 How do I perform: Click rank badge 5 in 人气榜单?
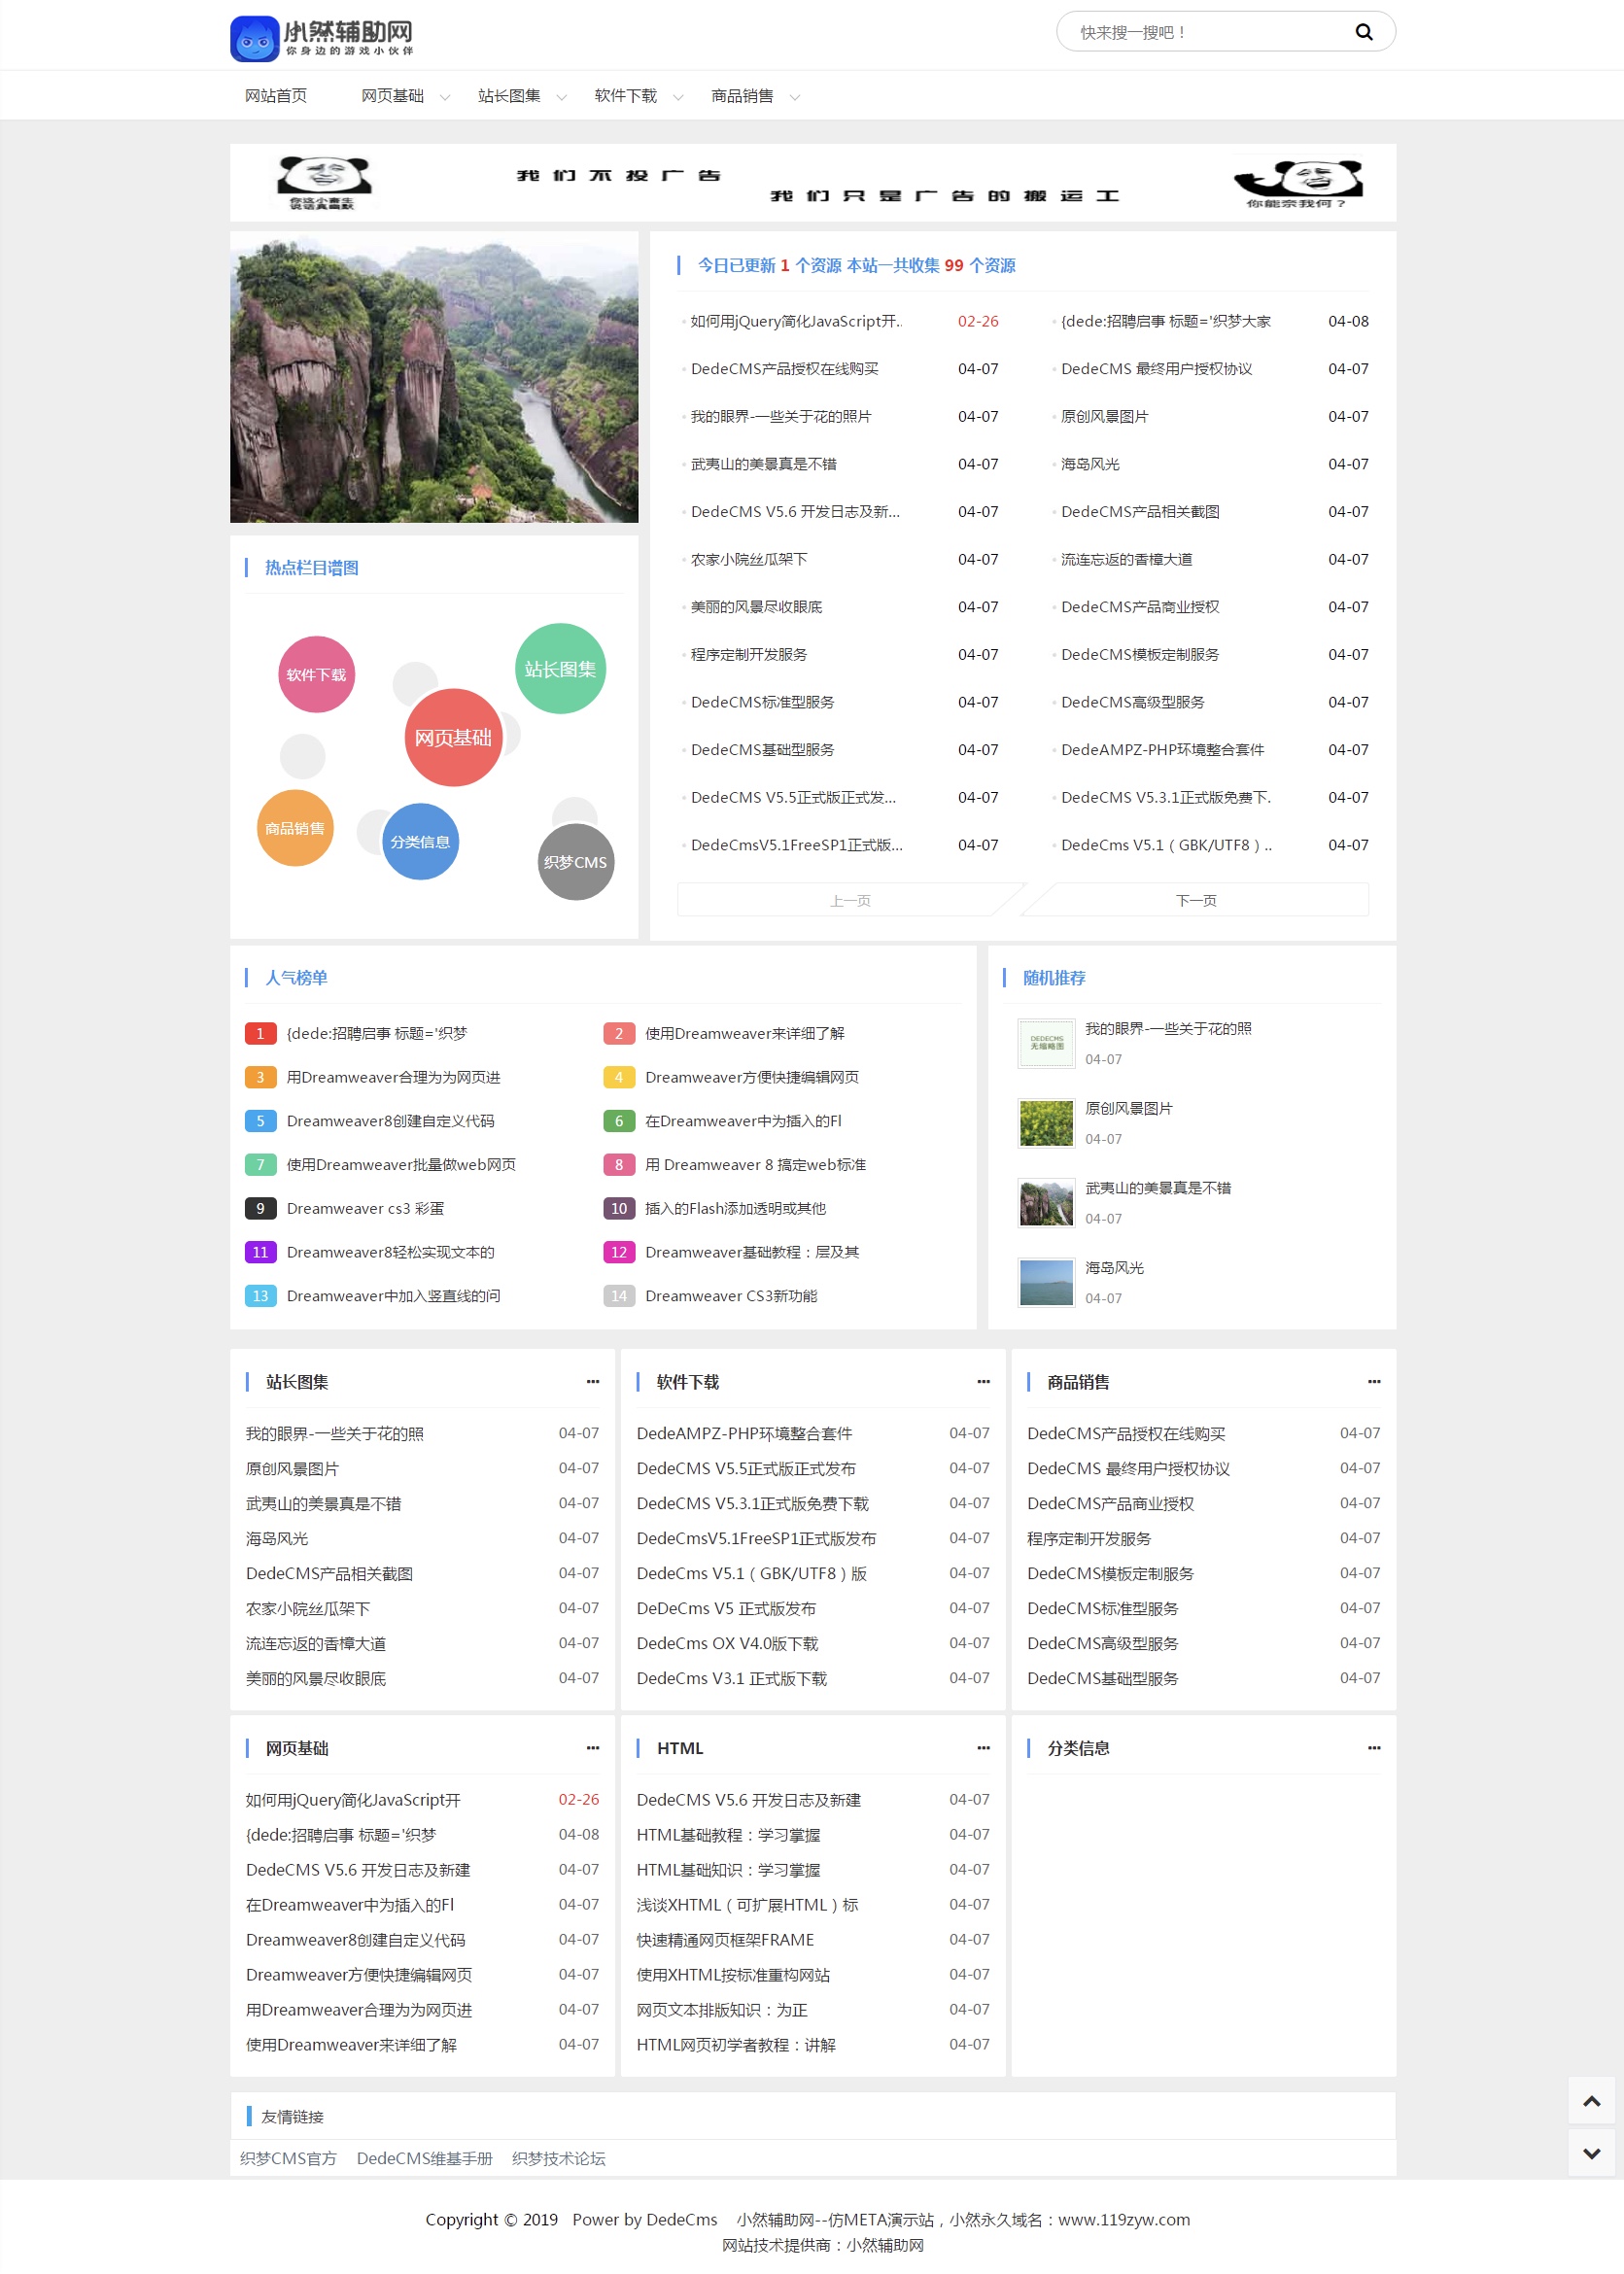(x=260, y=1121)
